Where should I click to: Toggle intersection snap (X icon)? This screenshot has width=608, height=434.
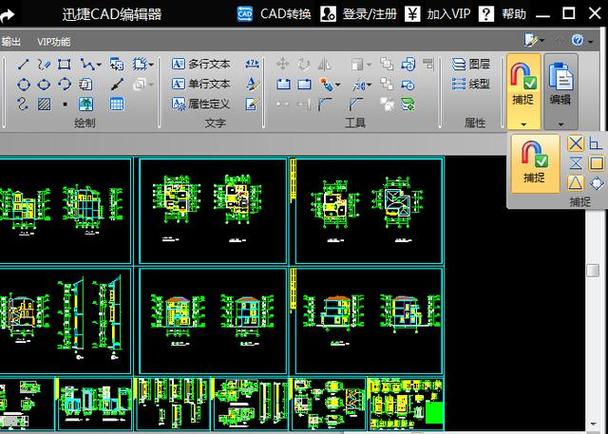(x=576, y=143)
